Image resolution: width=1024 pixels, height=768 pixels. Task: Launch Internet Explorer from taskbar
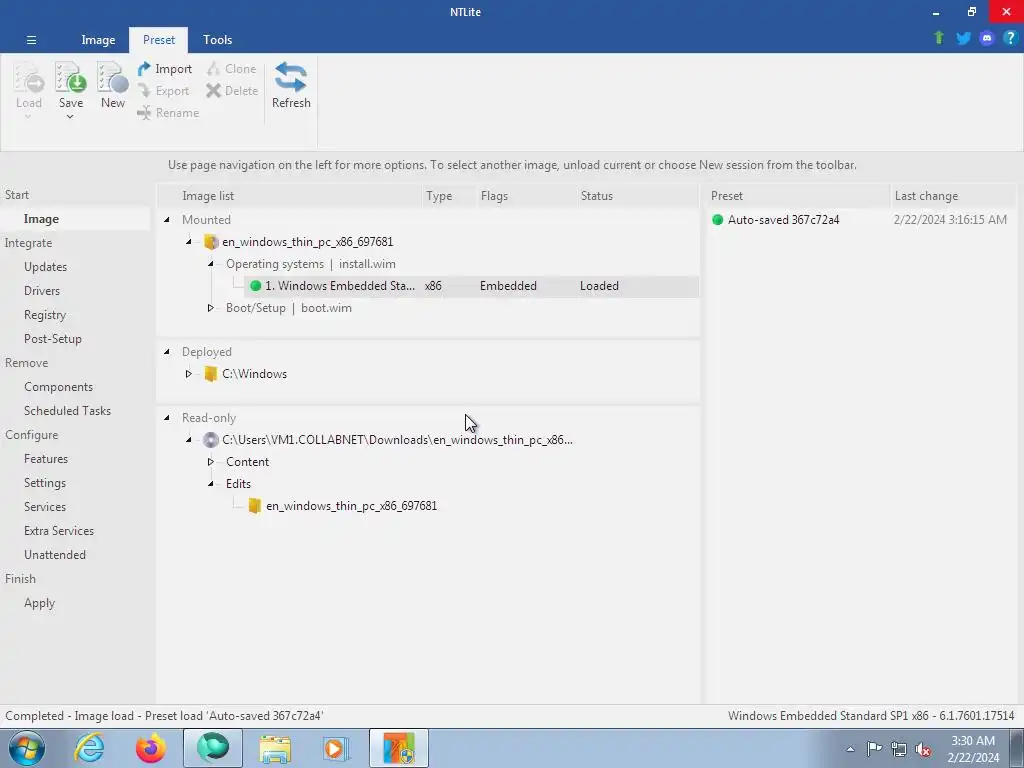click(x=89, y=748)
